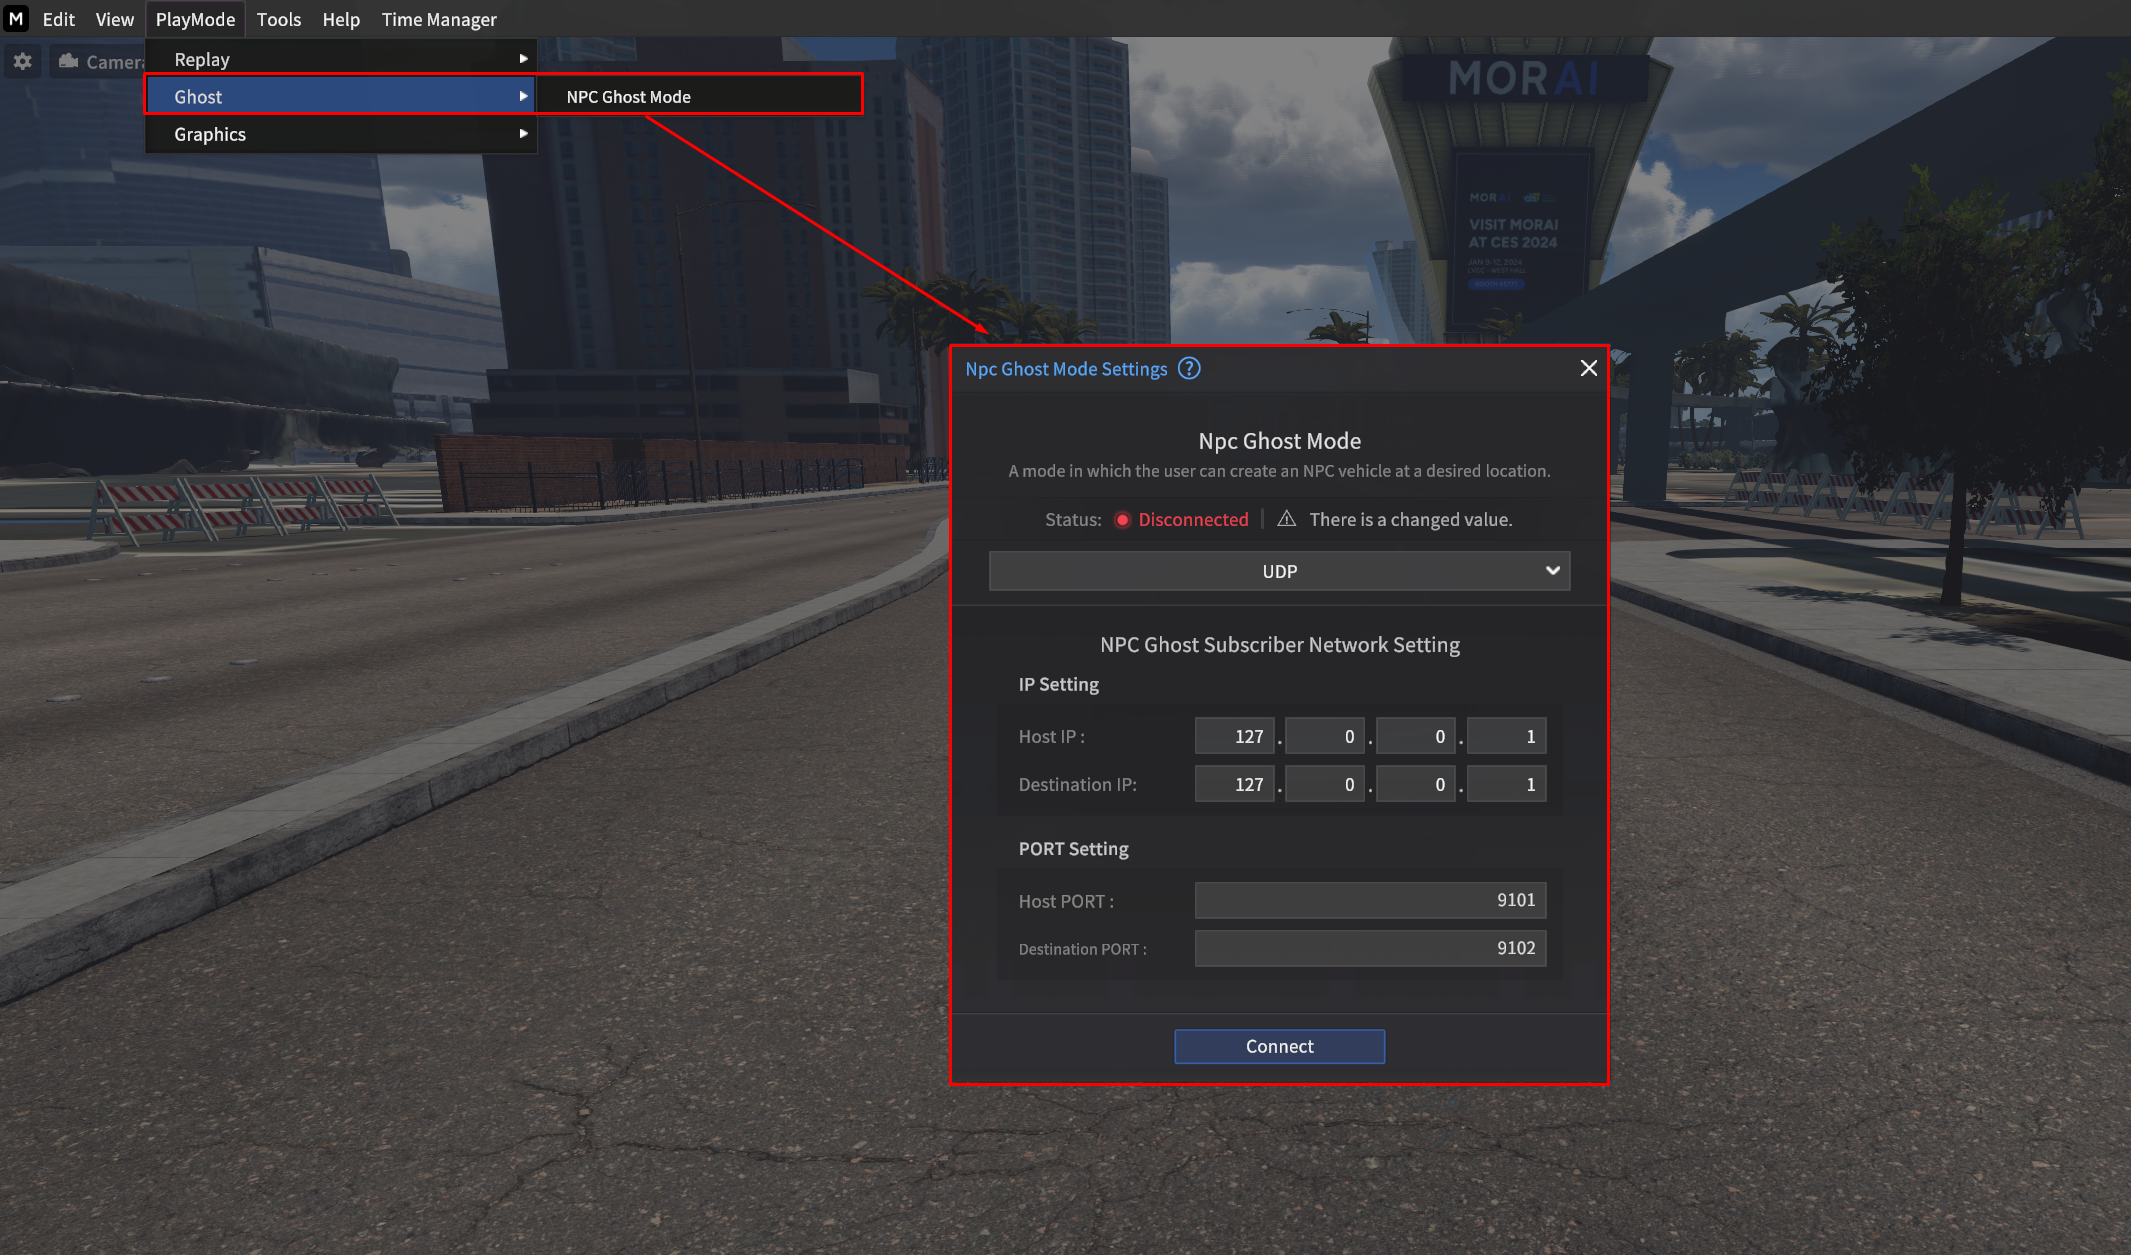2131x1255 pixels.
Task: Click the Destination PORT field showing 9102
Action: [x=1370, y=948]
